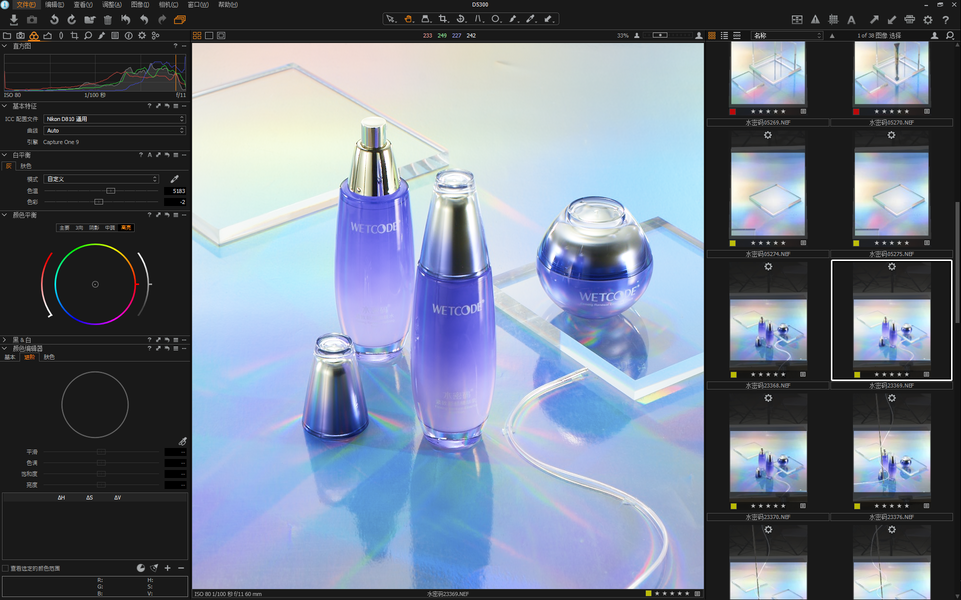Open the curve Auto dropdown
The width and height of the screenshot is (961, 600).
tap(114, 131)
